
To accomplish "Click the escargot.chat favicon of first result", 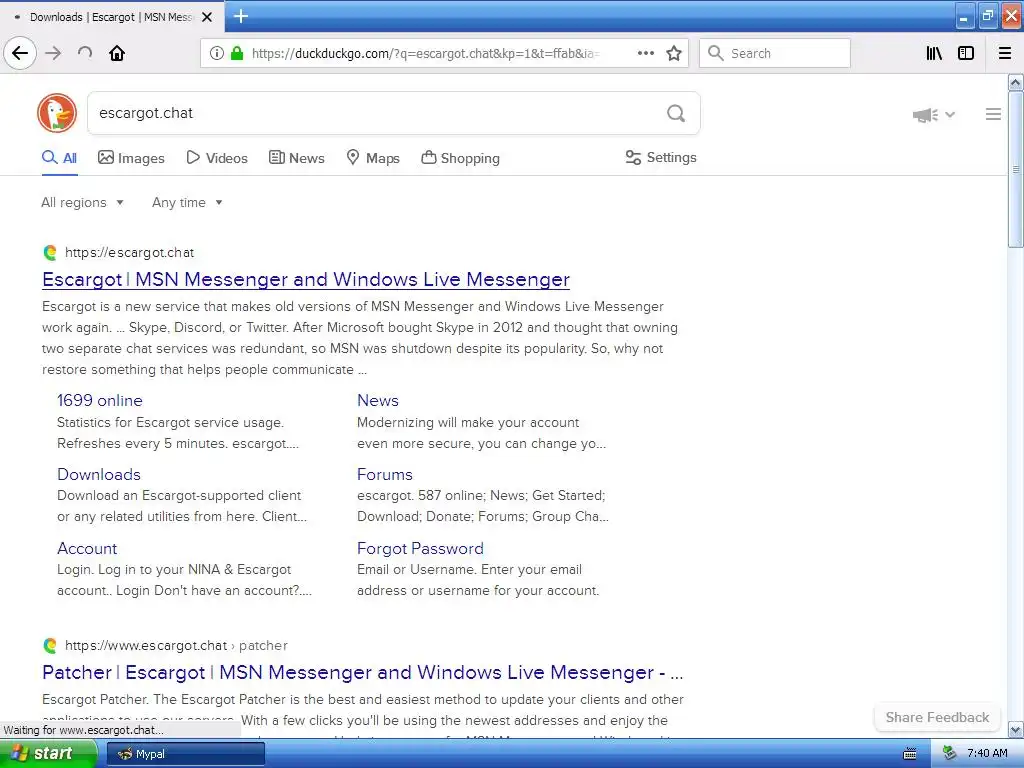I will tap(50, 253).
